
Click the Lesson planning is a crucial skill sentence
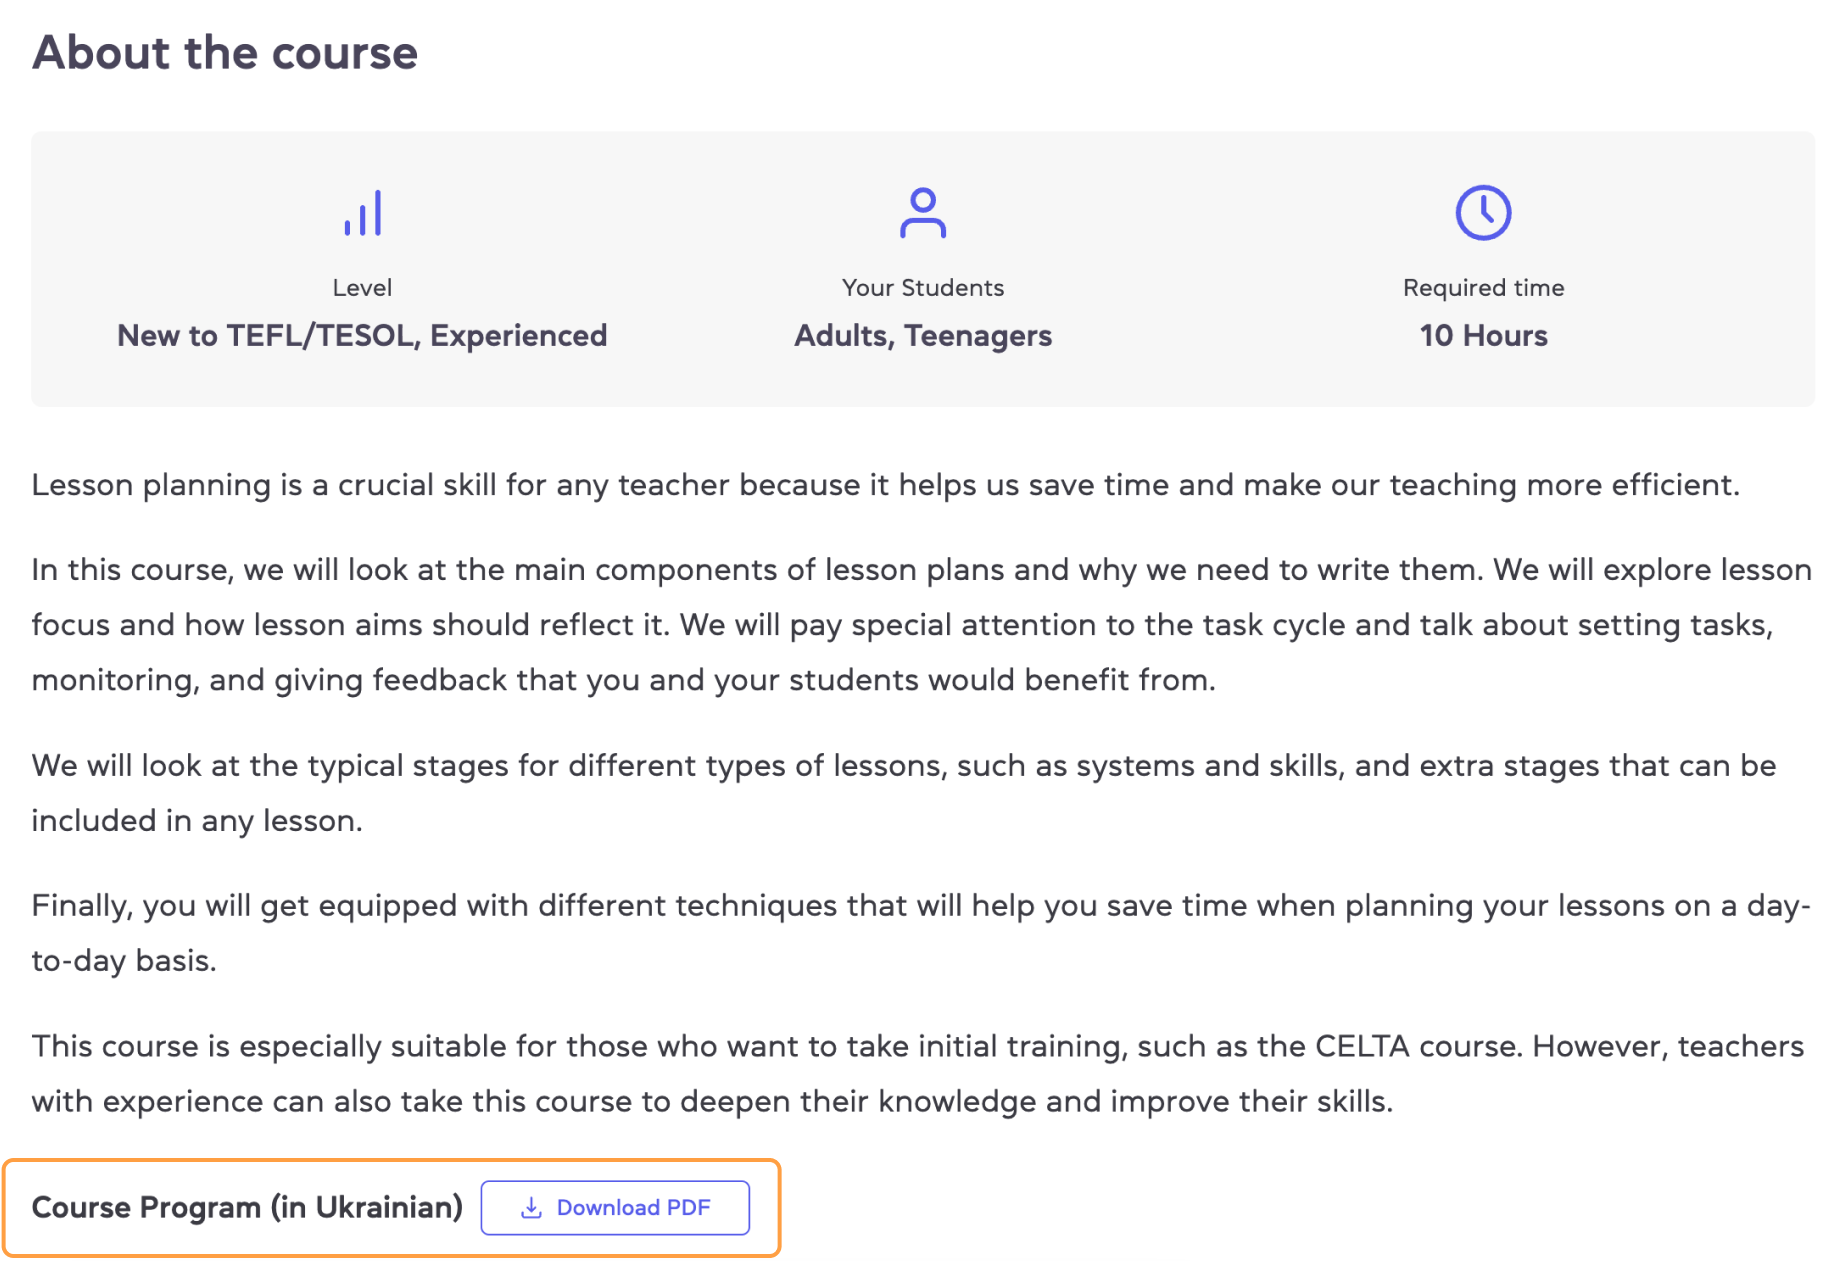coord(885,485)
